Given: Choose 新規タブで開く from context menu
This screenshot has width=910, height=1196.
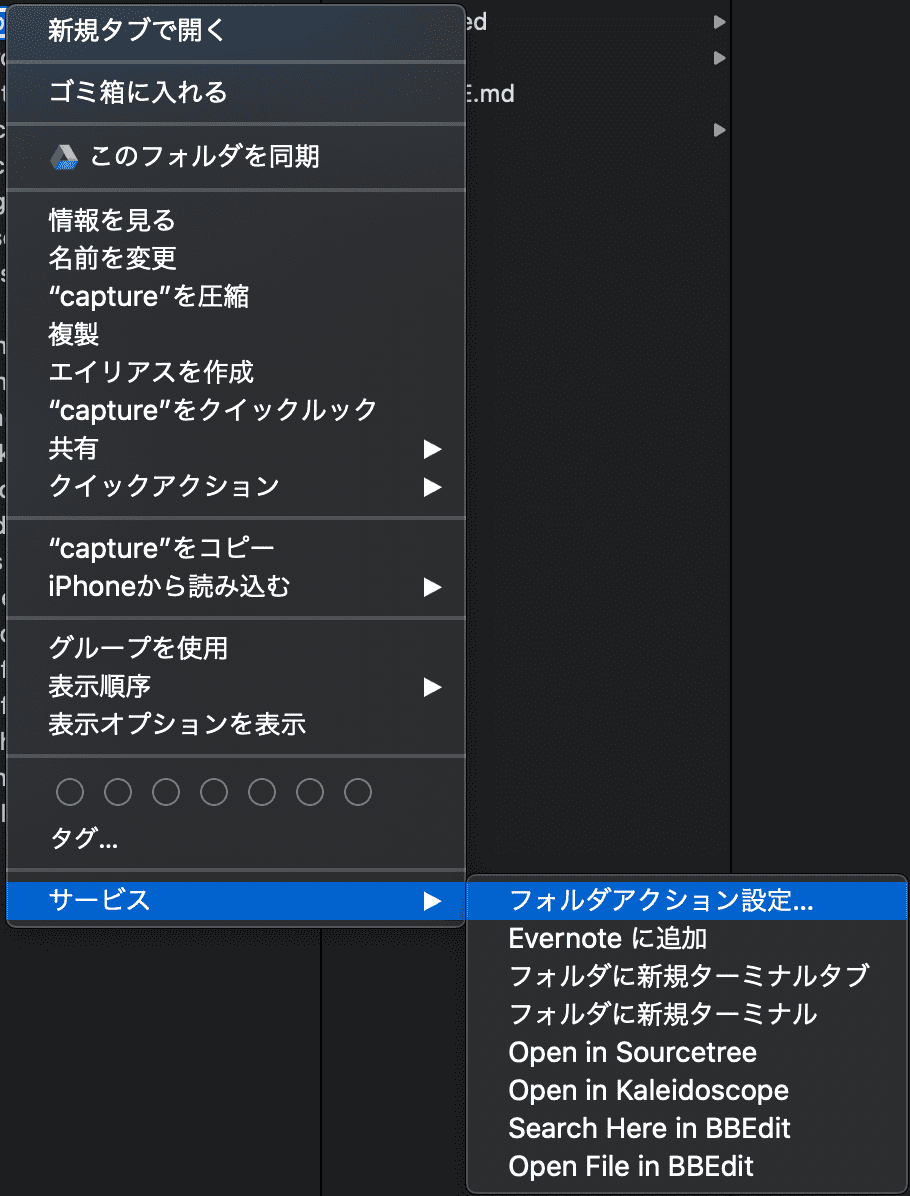Looking at the screenshot, I should coord(138,31).
